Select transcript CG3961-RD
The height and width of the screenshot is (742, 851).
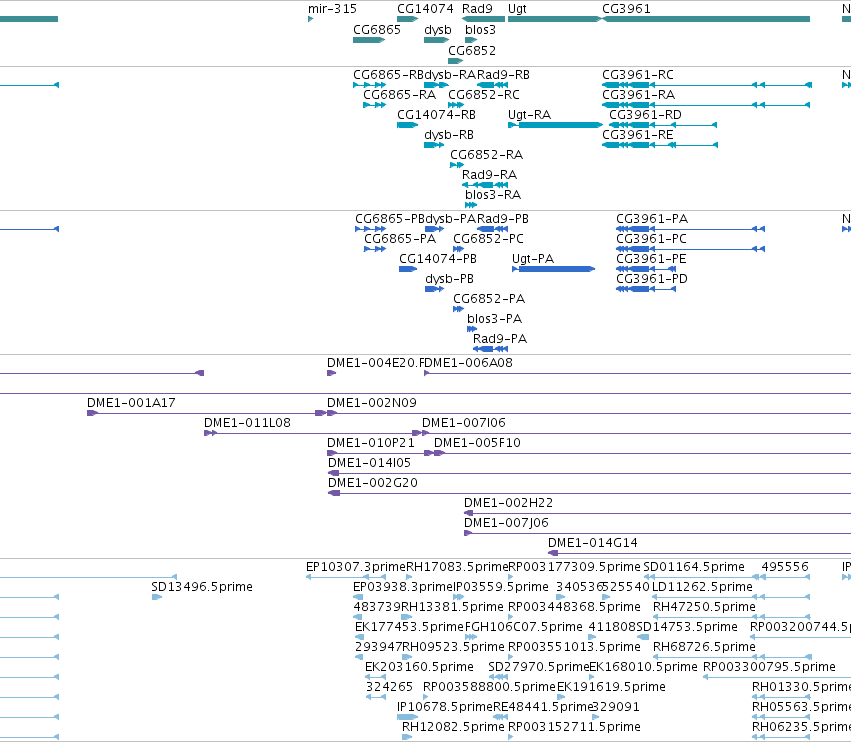pyautogui.click(x=645, y=115)
